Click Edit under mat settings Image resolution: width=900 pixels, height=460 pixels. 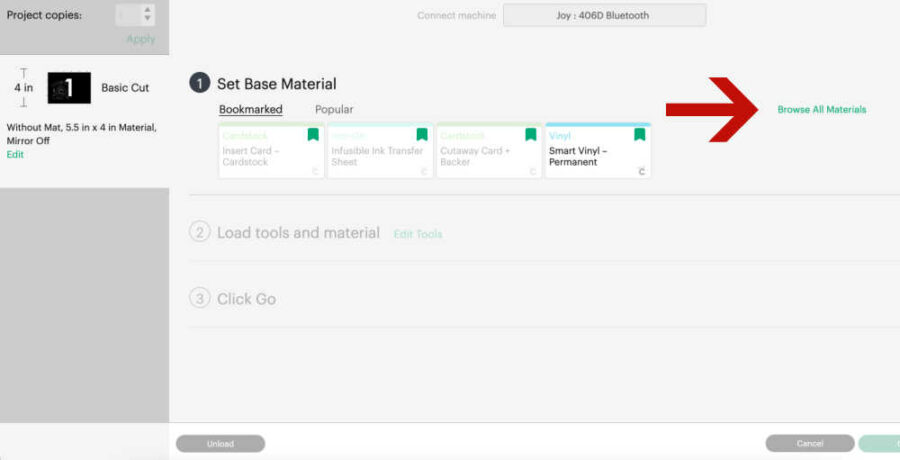tap(15, 155)
